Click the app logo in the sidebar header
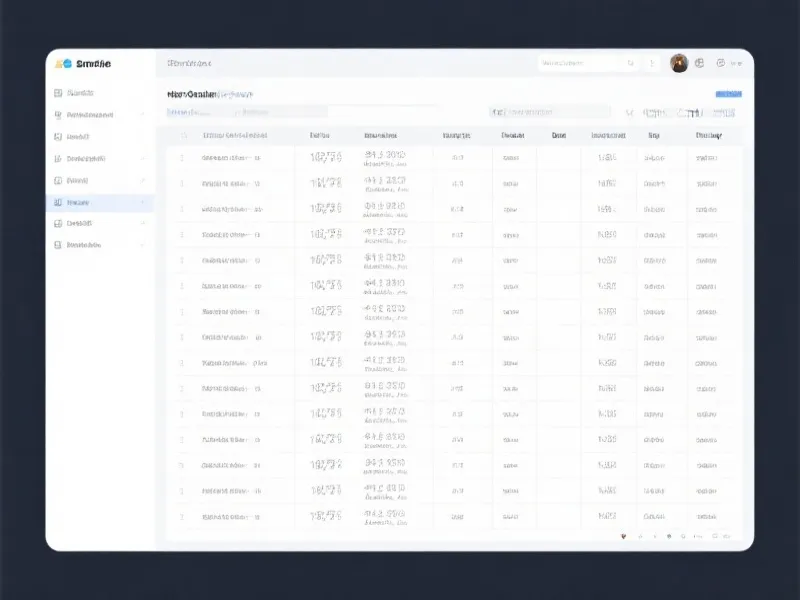Image resolution: width=800 pixels, height=600 pixels. 65,63
